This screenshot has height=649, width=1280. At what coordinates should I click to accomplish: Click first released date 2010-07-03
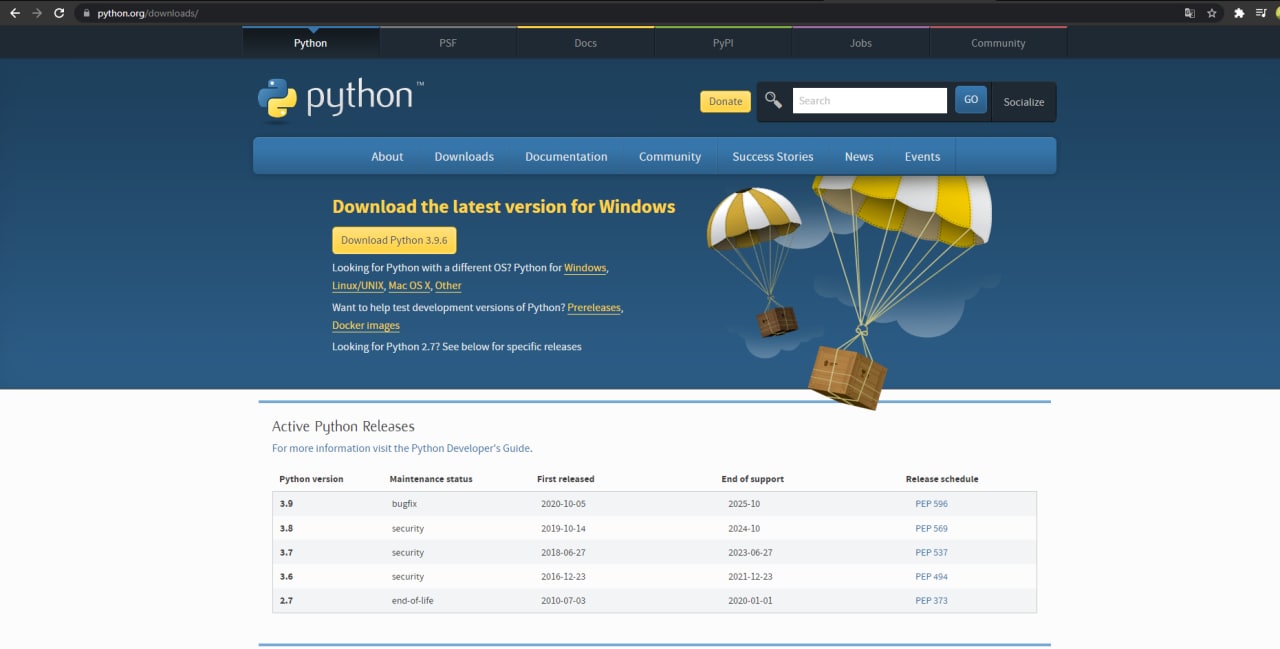coord(563,600)
